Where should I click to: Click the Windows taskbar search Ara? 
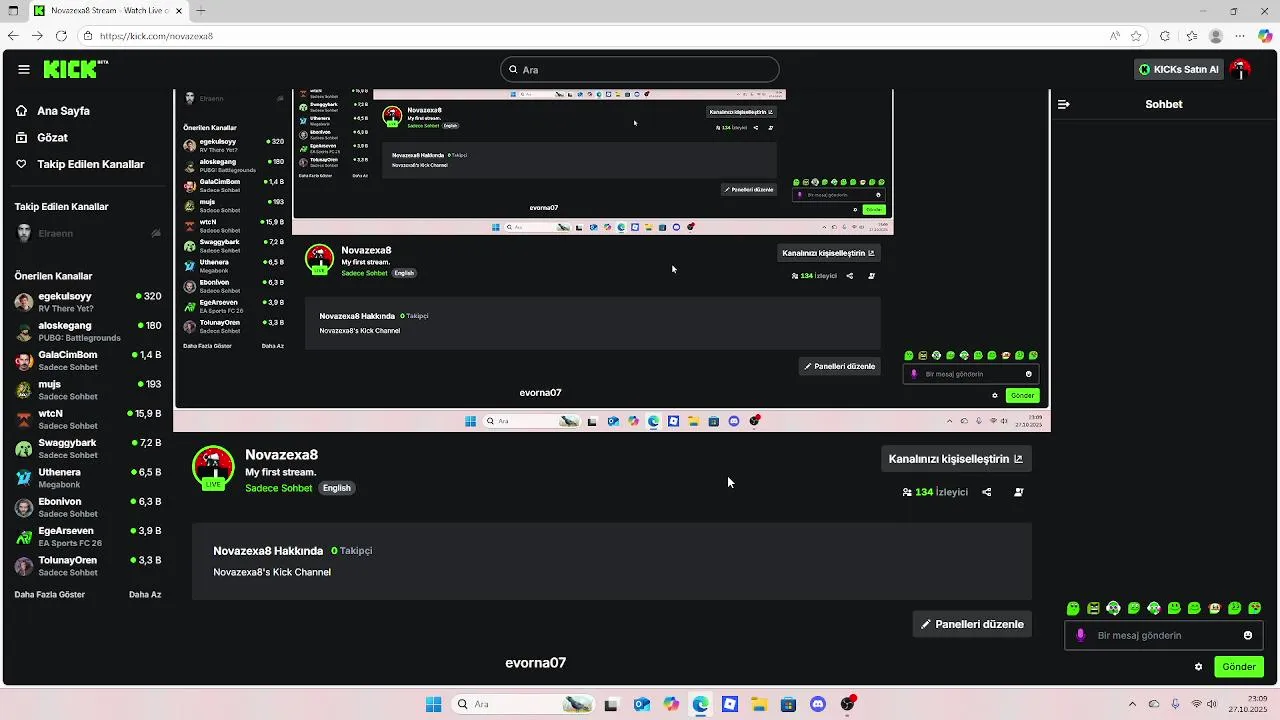pyautogui.click(x=522, y=704)
